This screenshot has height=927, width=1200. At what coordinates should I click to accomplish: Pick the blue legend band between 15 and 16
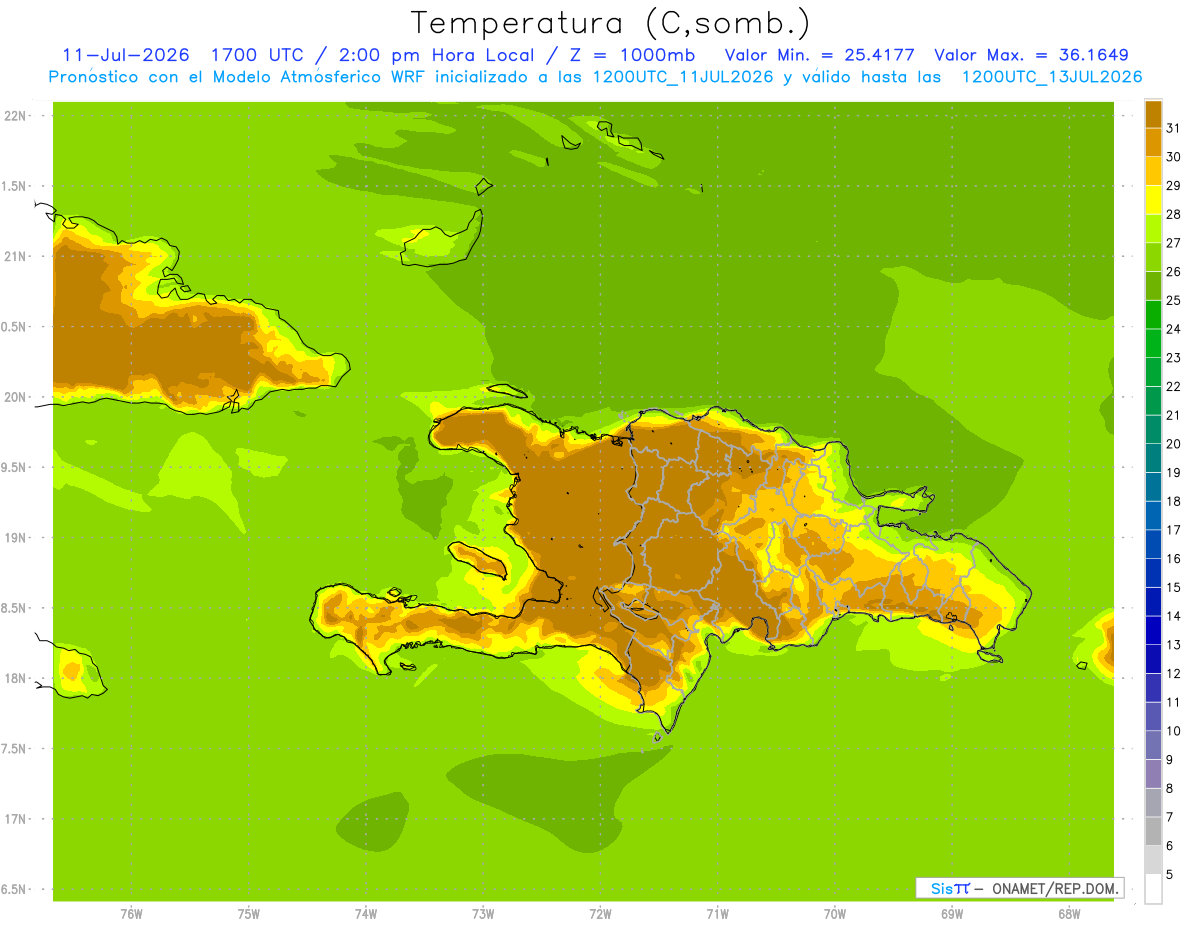pyautogui.click(x=1153, y=573)
